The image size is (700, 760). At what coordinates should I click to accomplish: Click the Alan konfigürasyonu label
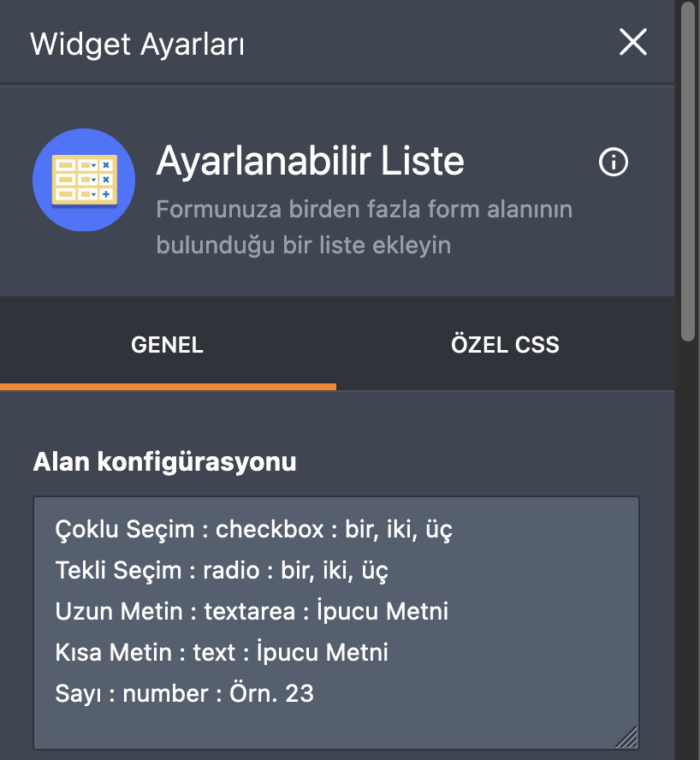[x=165, y=462]
